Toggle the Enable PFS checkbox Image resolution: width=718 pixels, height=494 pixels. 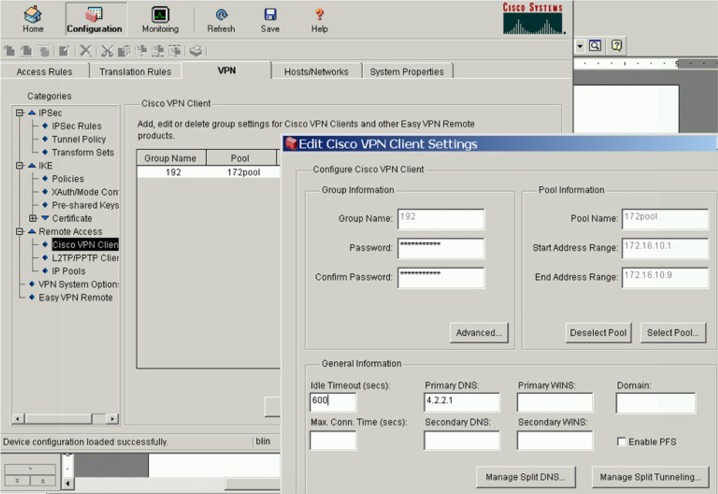(x=621, y=441)
